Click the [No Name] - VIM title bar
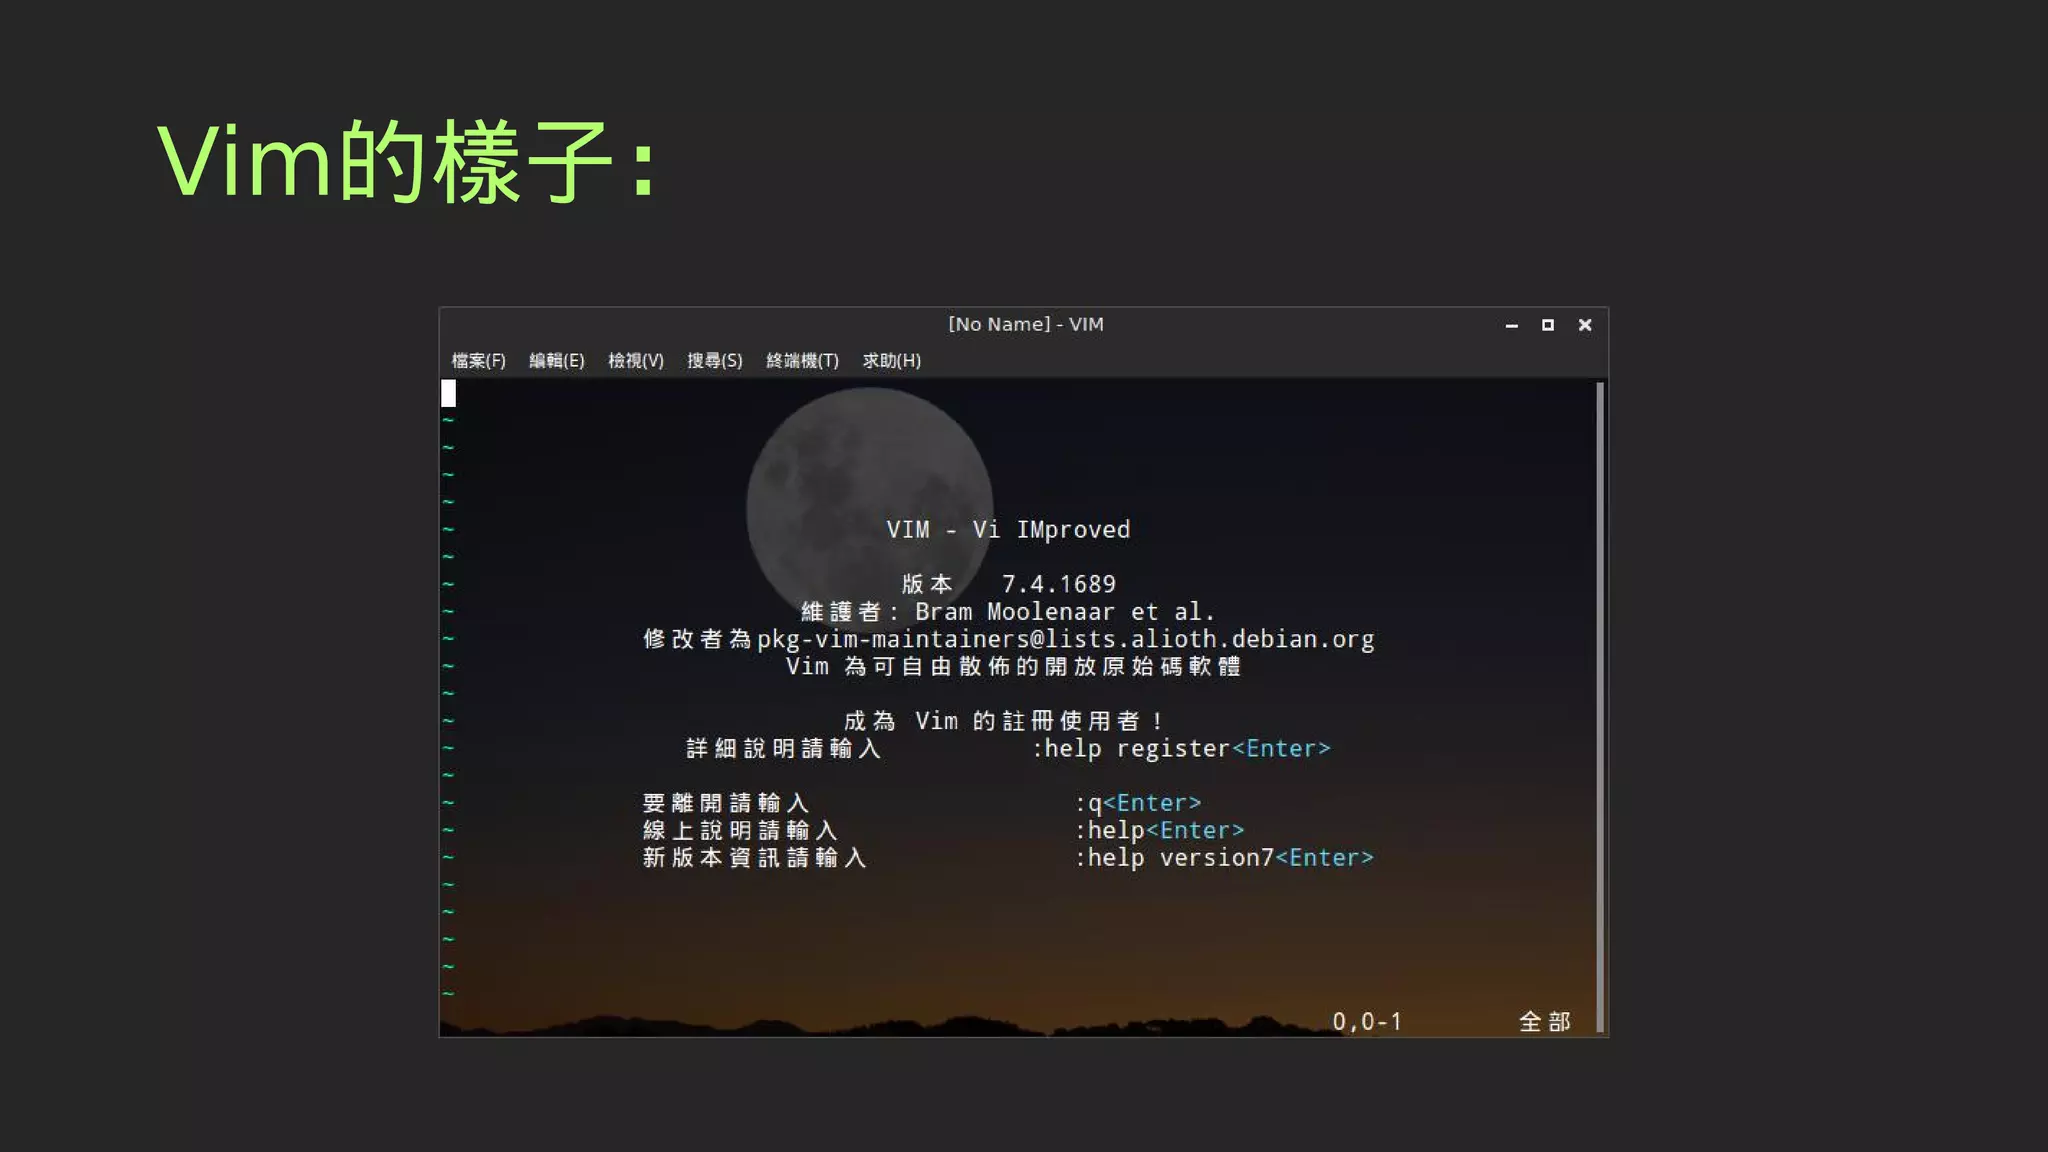Viewport: 2048px width, 1152px height. pyautogui.click(x=1025, y=324)
